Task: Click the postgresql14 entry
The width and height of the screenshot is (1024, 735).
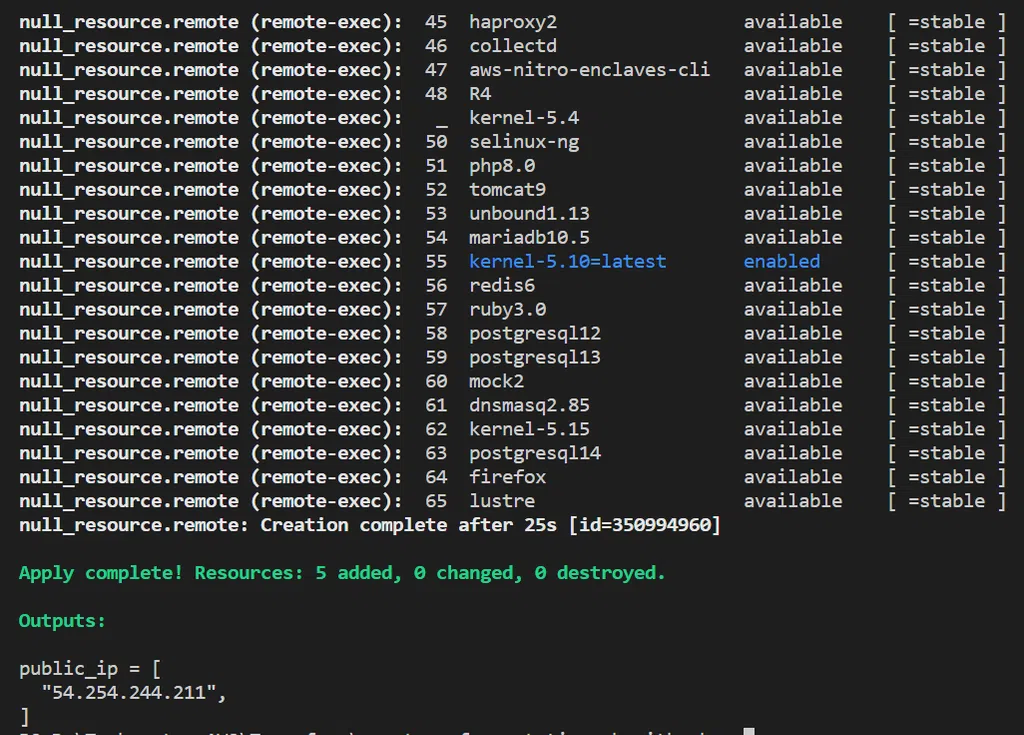Action: click(x=535, y=453)
